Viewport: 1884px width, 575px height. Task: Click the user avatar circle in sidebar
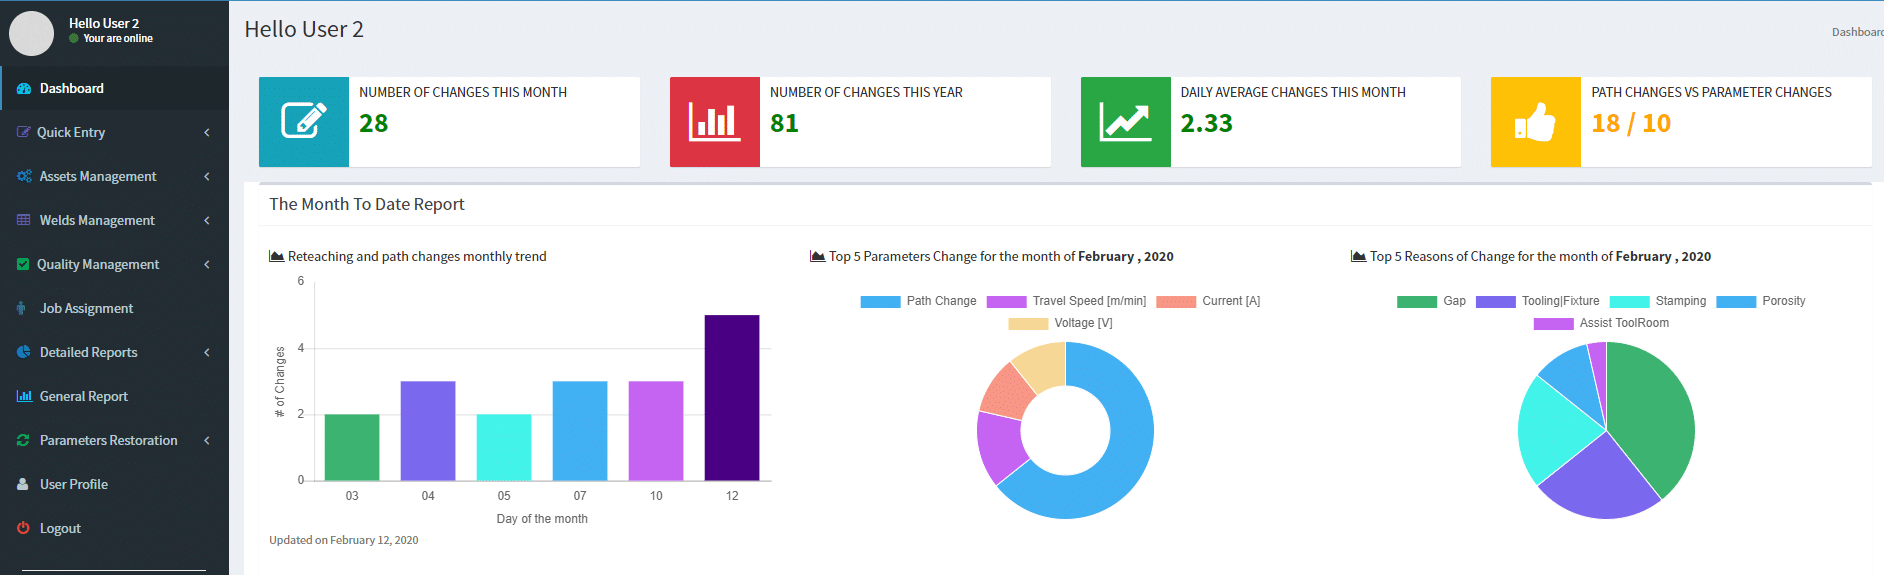(31, 33)
